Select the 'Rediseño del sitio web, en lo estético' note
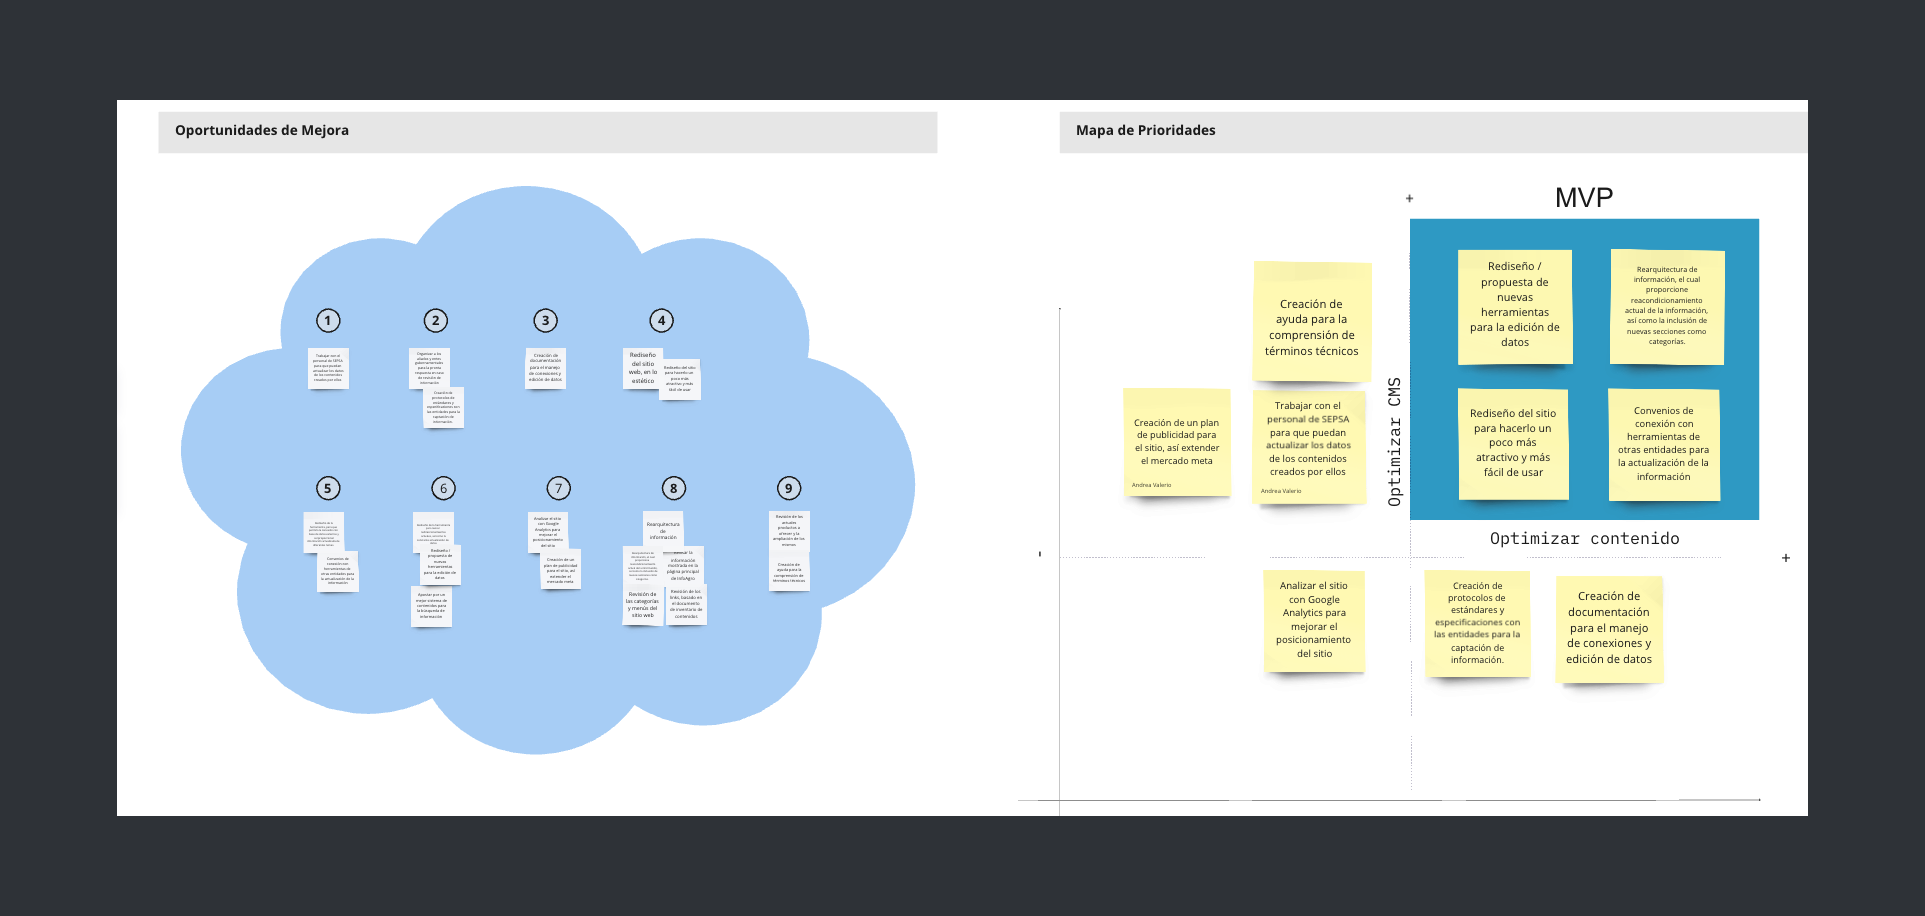1925x916 pixels. [642, 368]
